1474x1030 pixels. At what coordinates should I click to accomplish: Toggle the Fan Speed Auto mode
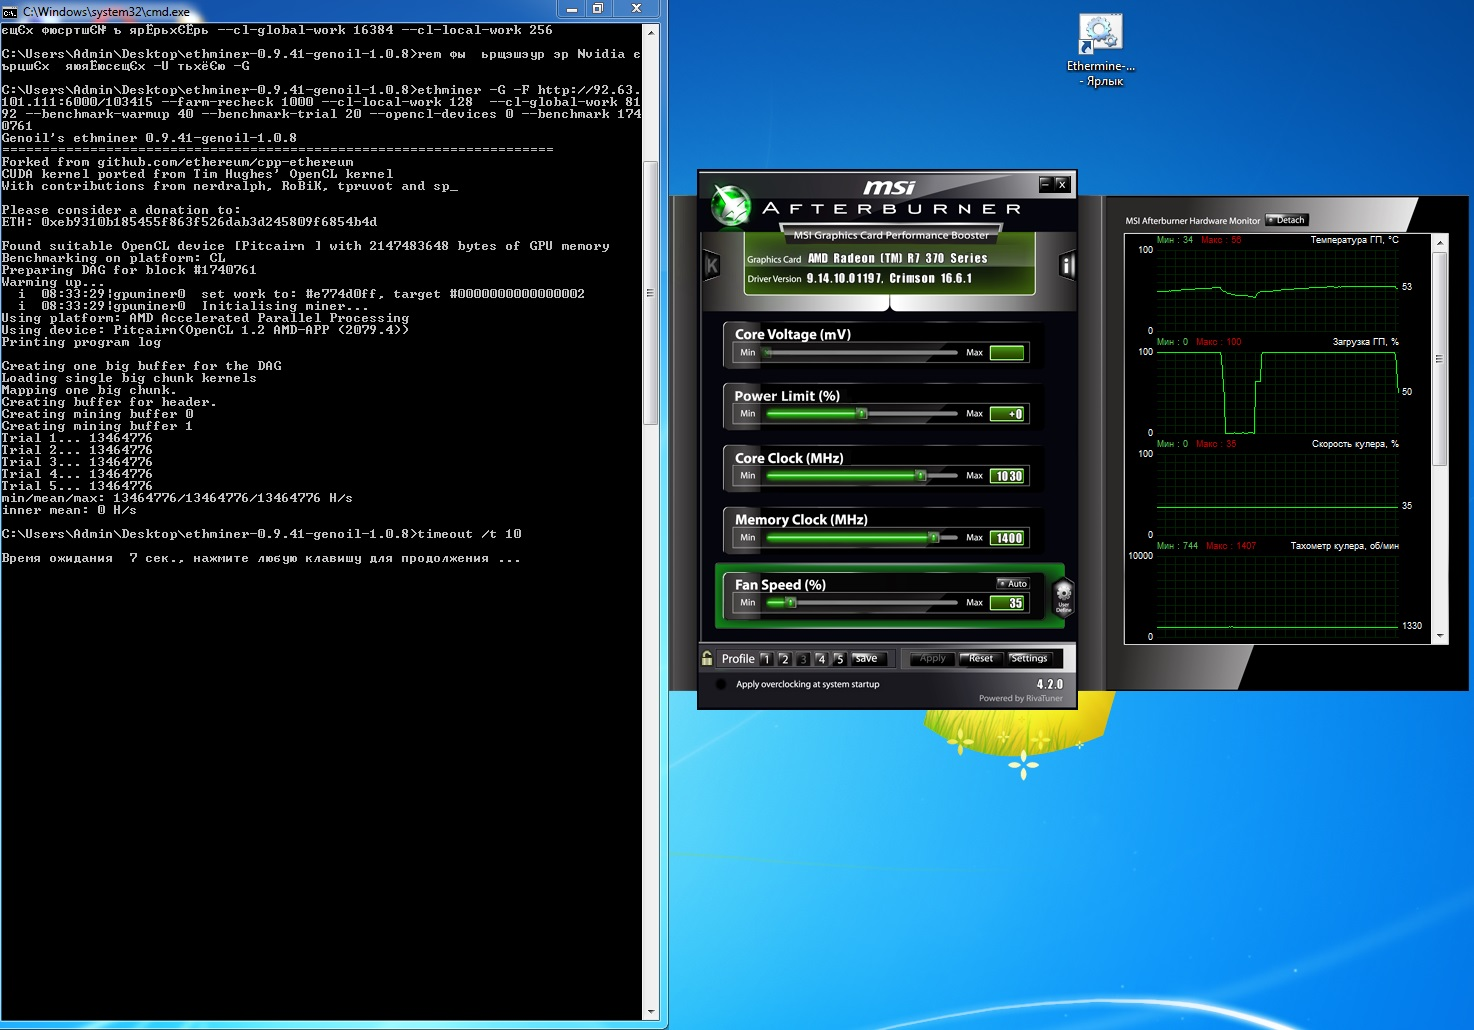click(x=1012, y=583)
